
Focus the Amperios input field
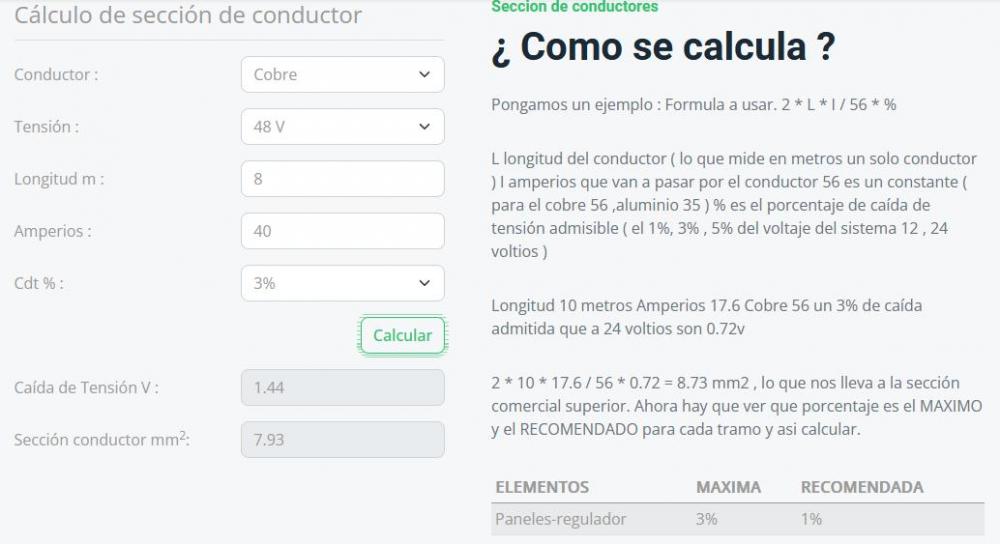point(342,231)
